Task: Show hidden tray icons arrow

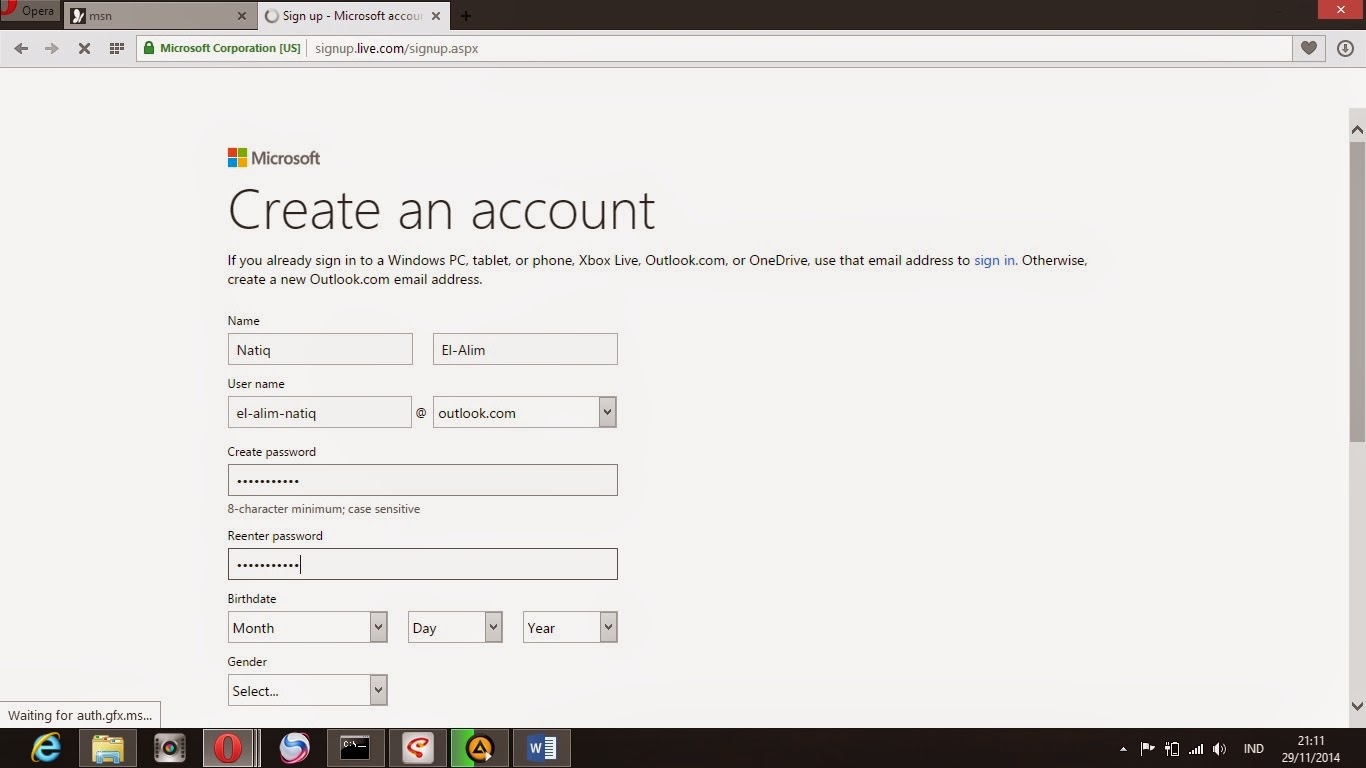Action: point(1122,749)
